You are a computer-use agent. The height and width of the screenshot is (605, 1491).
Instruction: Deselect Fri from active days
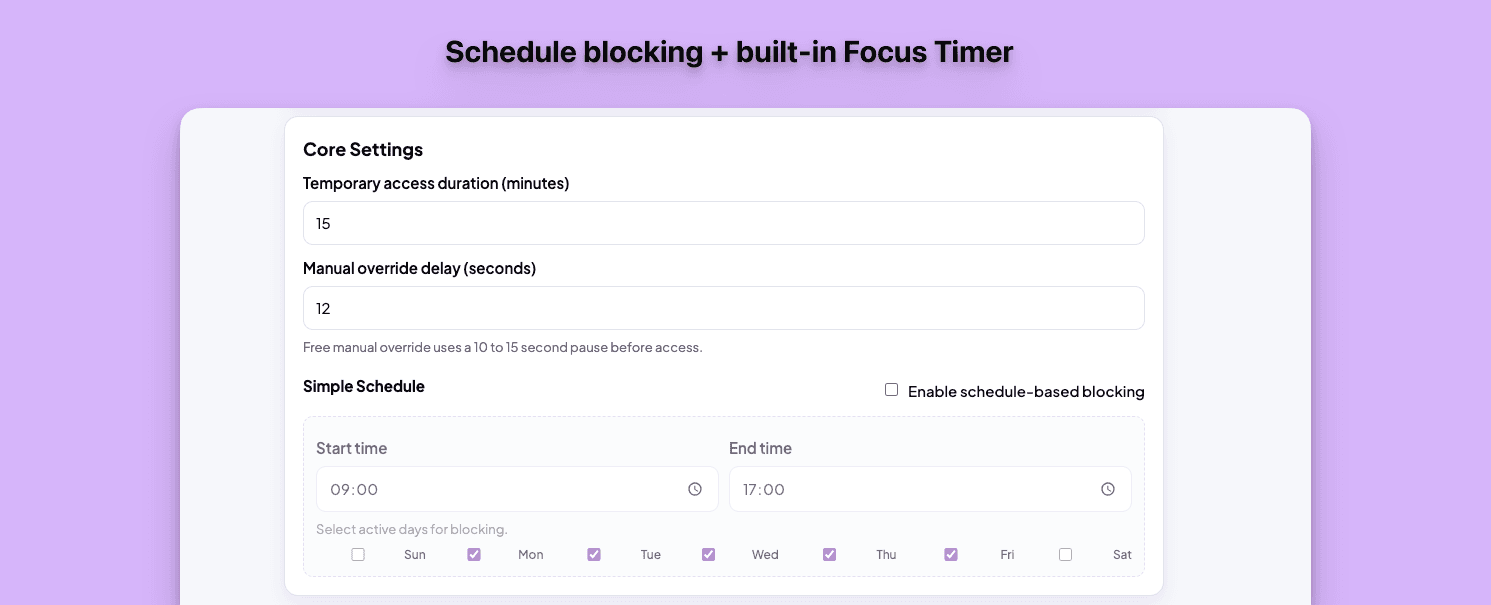point(950,554)
